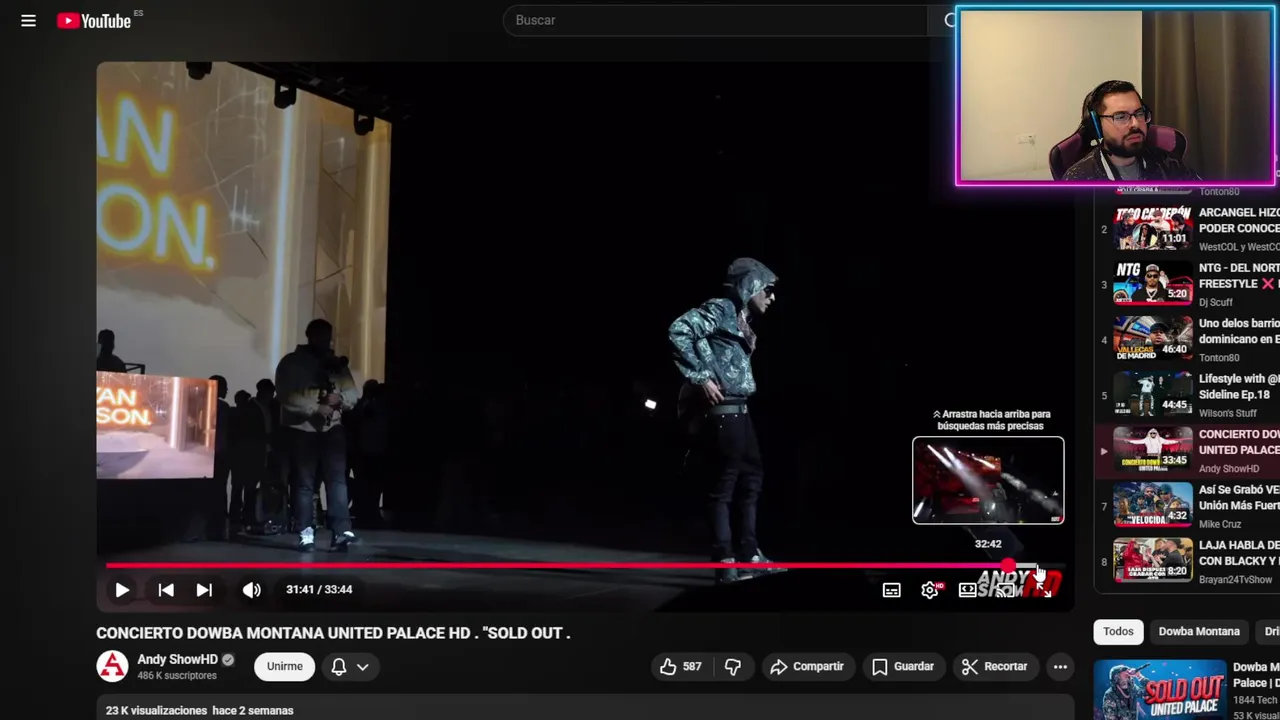Screen dimensions: 1280x720
Task: Mute the video volume speaker icon
Action: 252,590
